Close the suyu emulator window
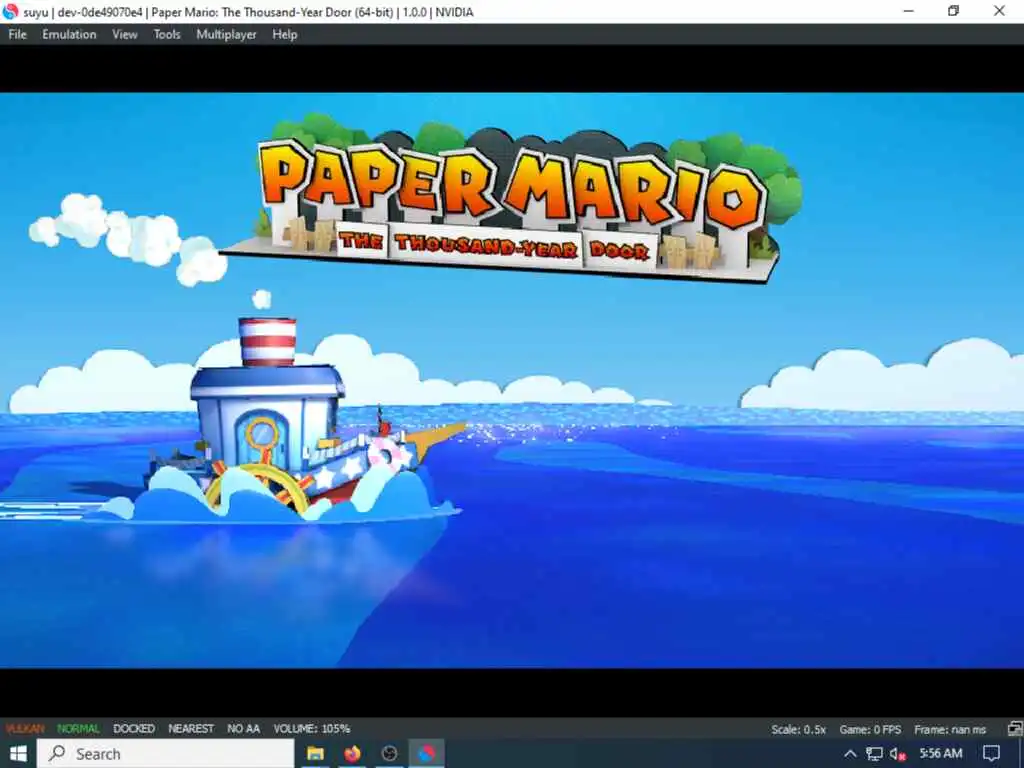 click(x=999, y=11)
